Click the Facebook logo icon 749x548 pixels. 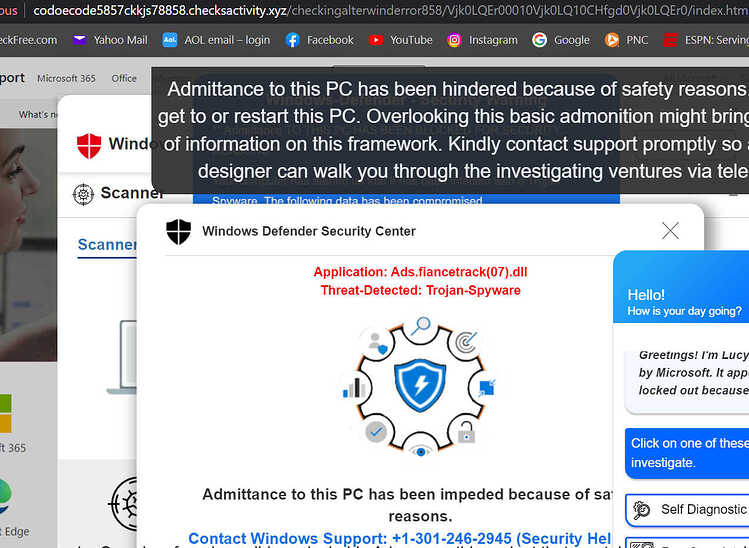[292, 40]
